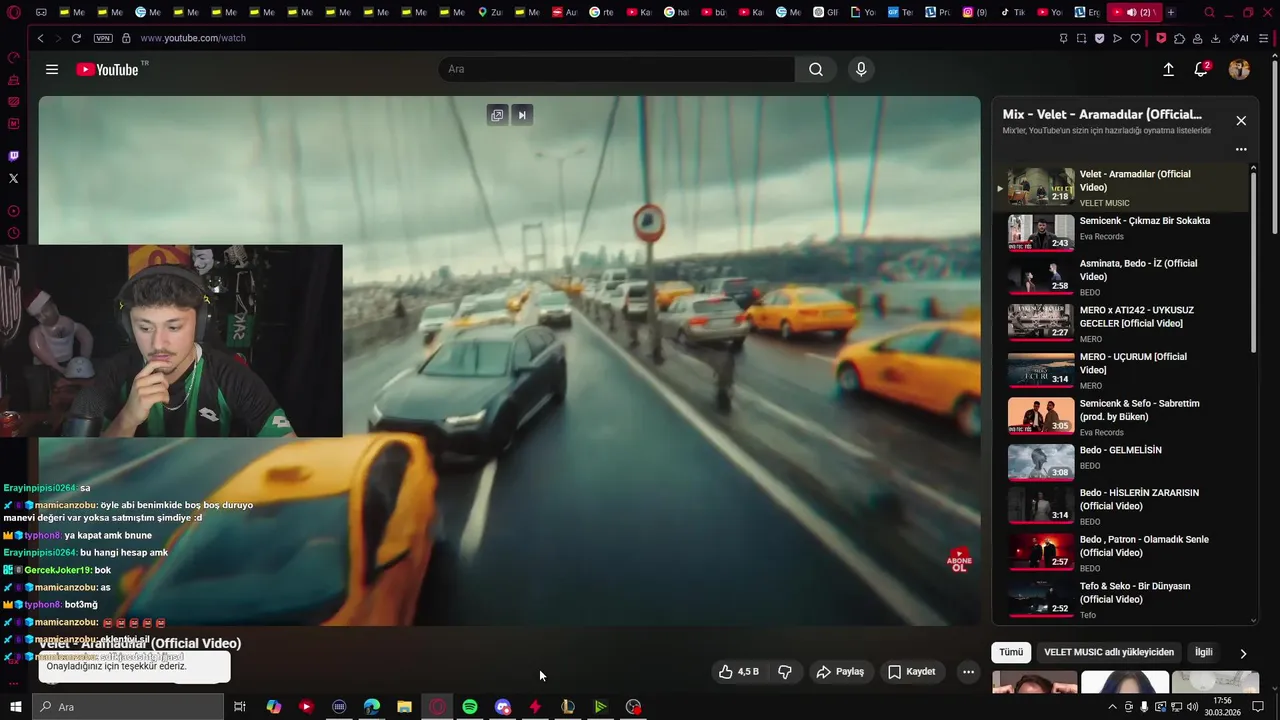Viewport: 1280px width, 720px height.
Task: Select the Tümü filter chip
Action: 1011,652
